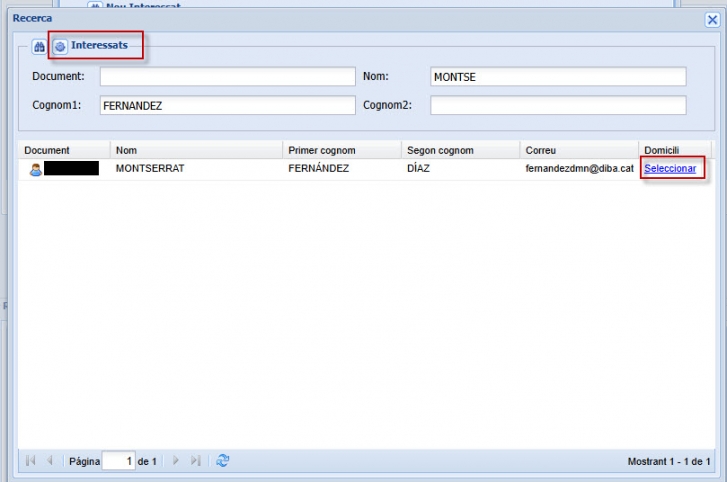727x482 pixels.
Task: Go to the next results page
Action: (x=176, y=460)
